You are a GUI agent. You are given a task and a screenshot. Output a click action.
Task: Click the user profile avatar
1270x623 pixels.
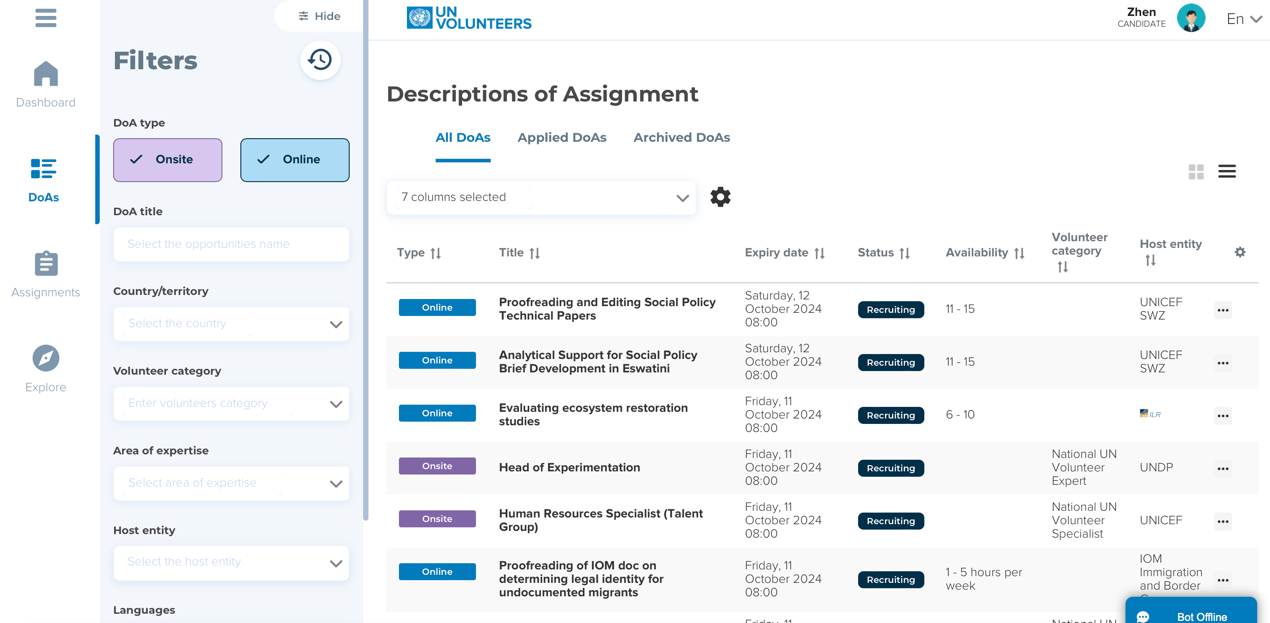(x=1190, y=18)
